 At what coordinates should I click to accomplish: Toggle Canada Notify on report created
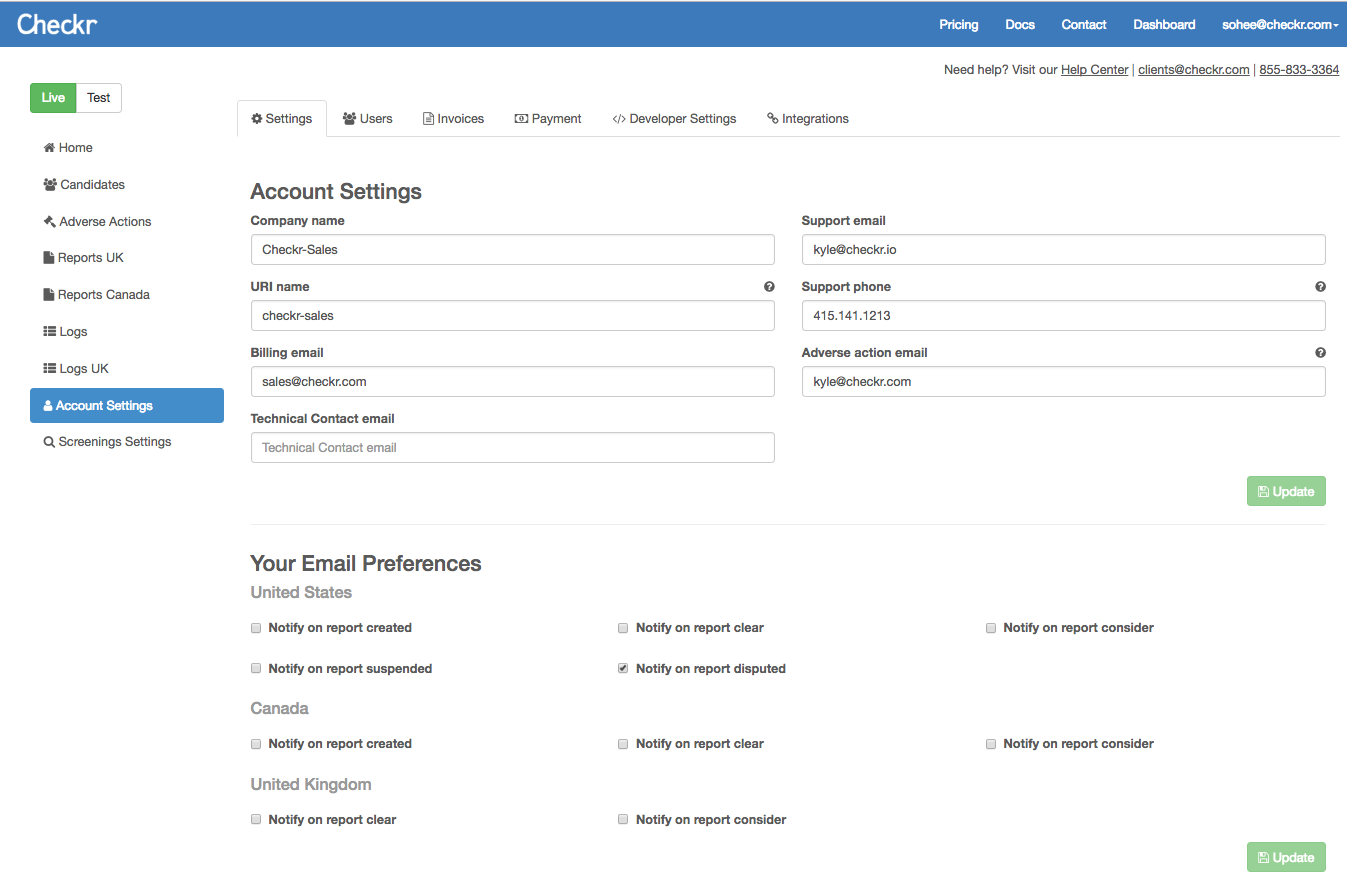pyautogui.click(x=256, y=744)
